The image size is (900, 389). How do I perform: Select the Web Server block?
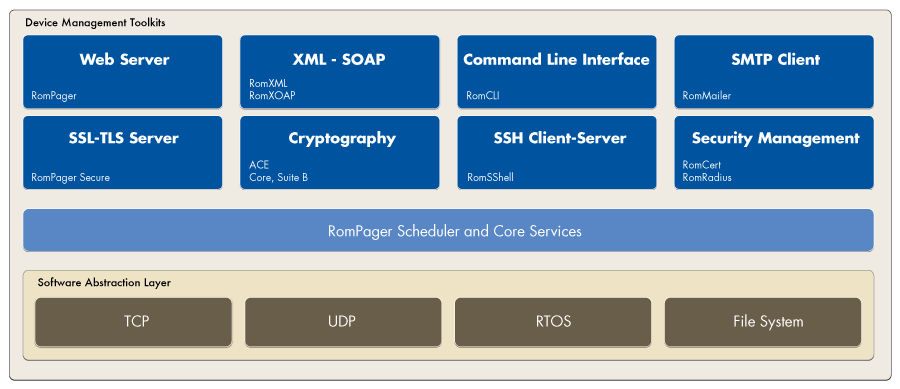tap(122, 72)
